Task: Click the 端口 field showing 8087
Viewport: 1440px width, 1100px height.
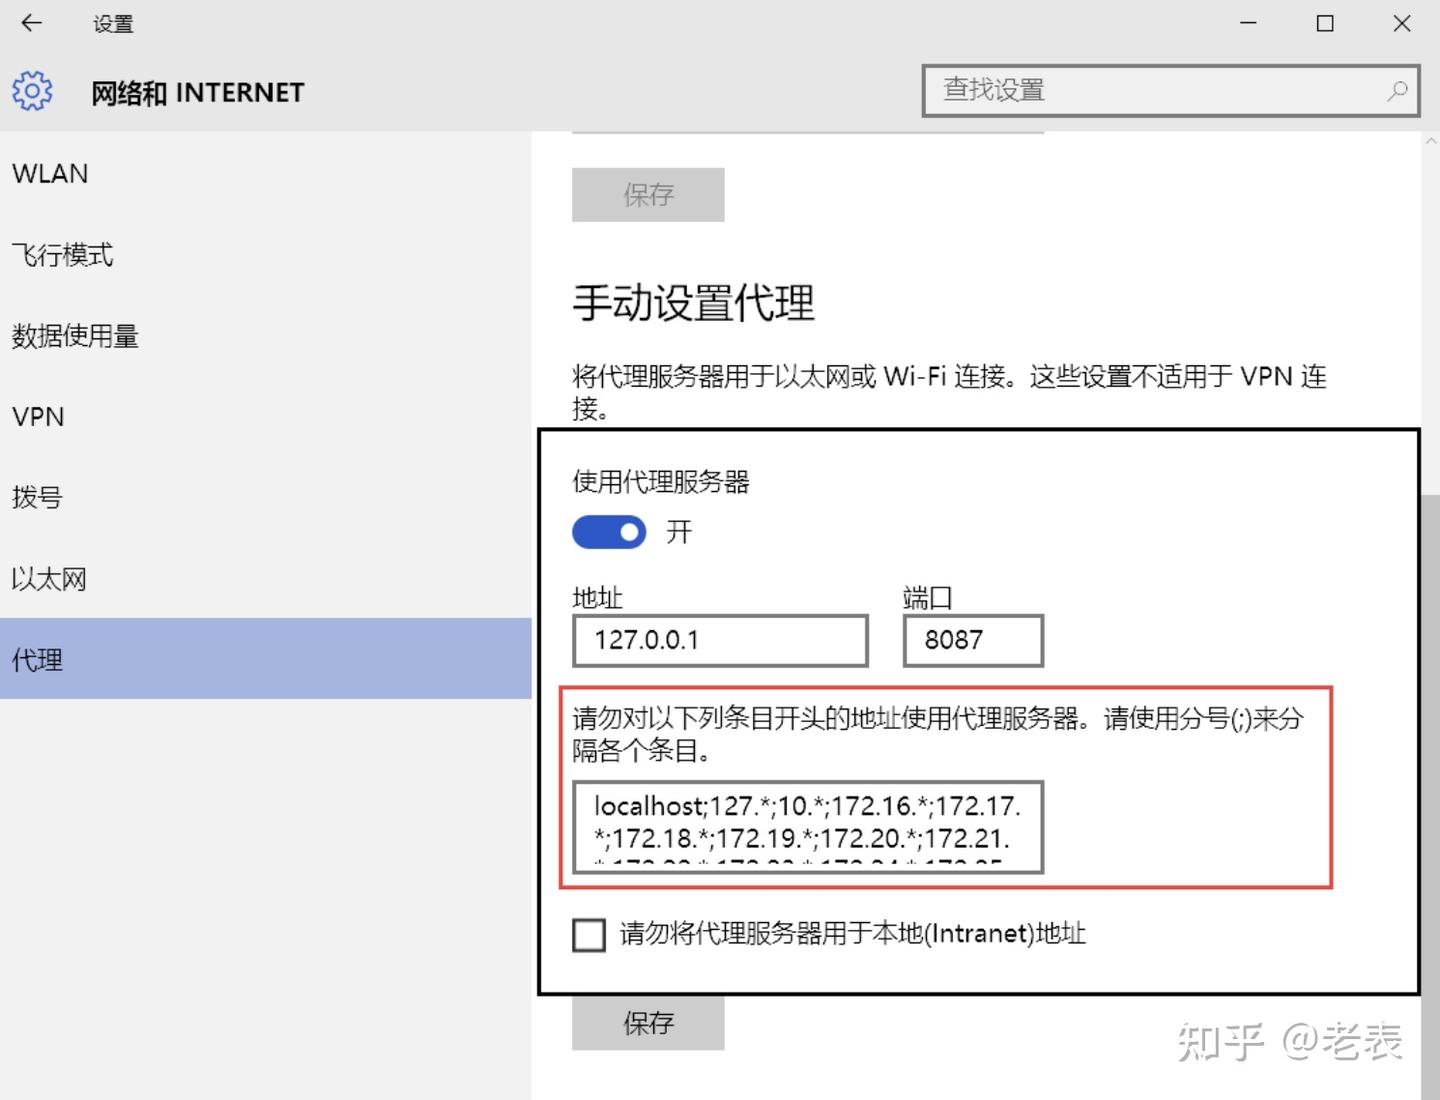Action: [971, 640]
